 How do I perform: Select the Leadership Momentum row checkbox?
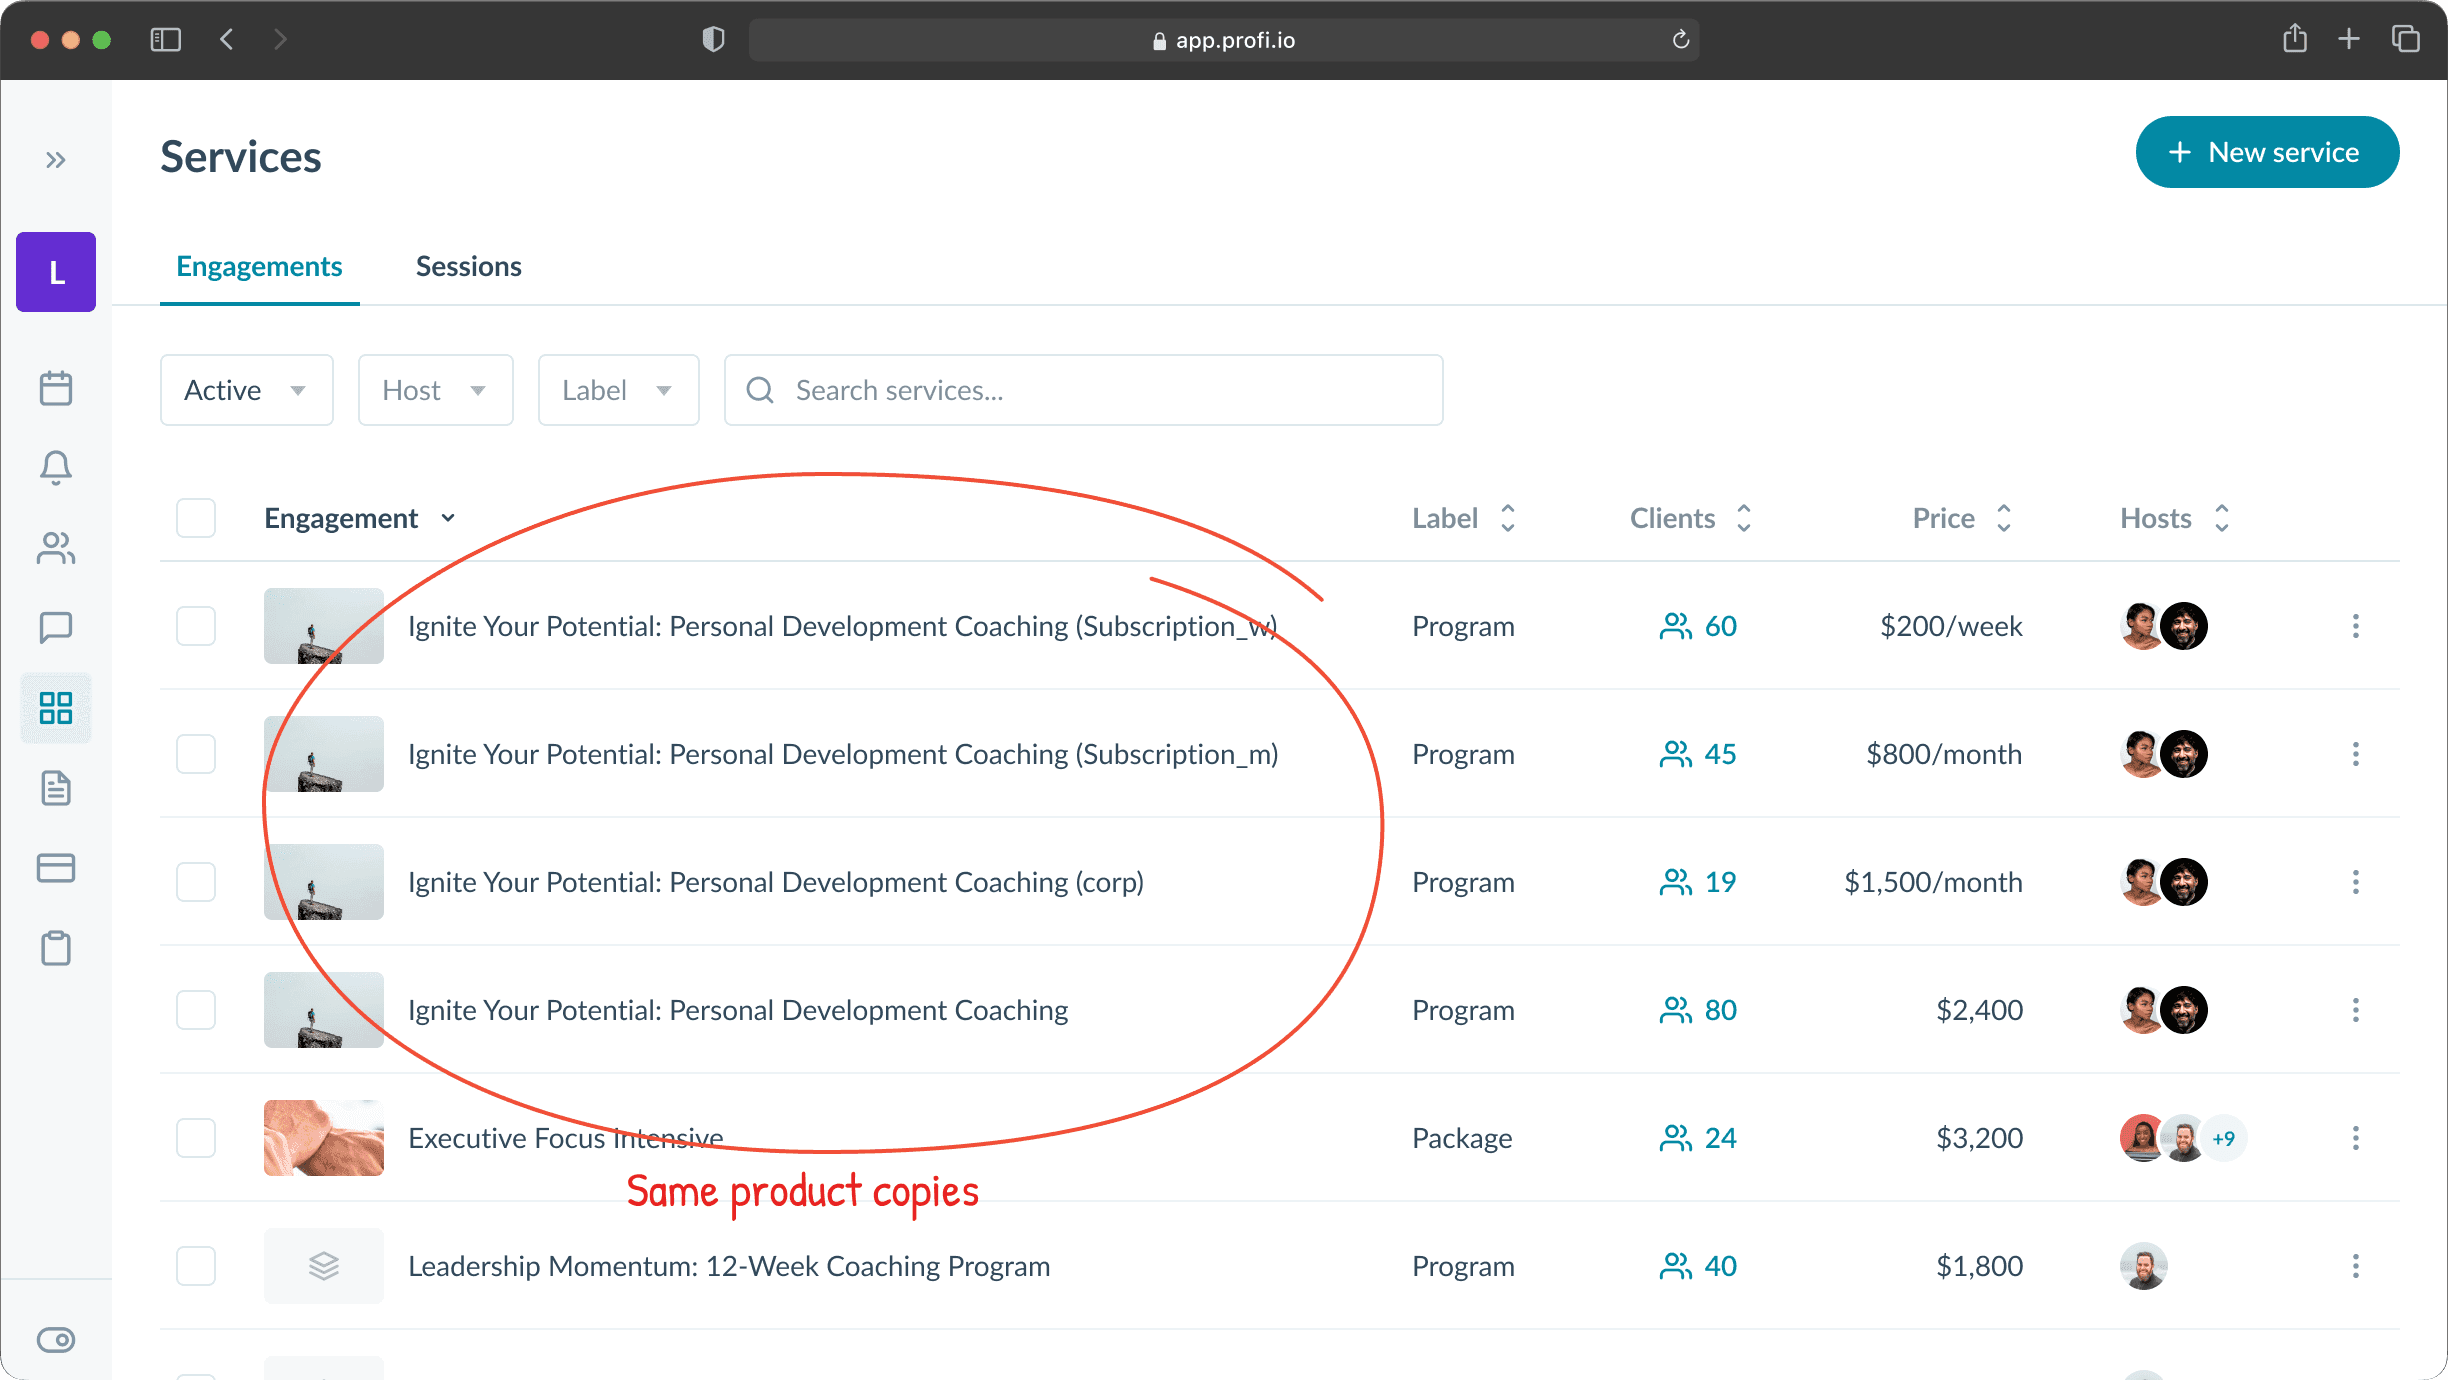point(196,1266)
